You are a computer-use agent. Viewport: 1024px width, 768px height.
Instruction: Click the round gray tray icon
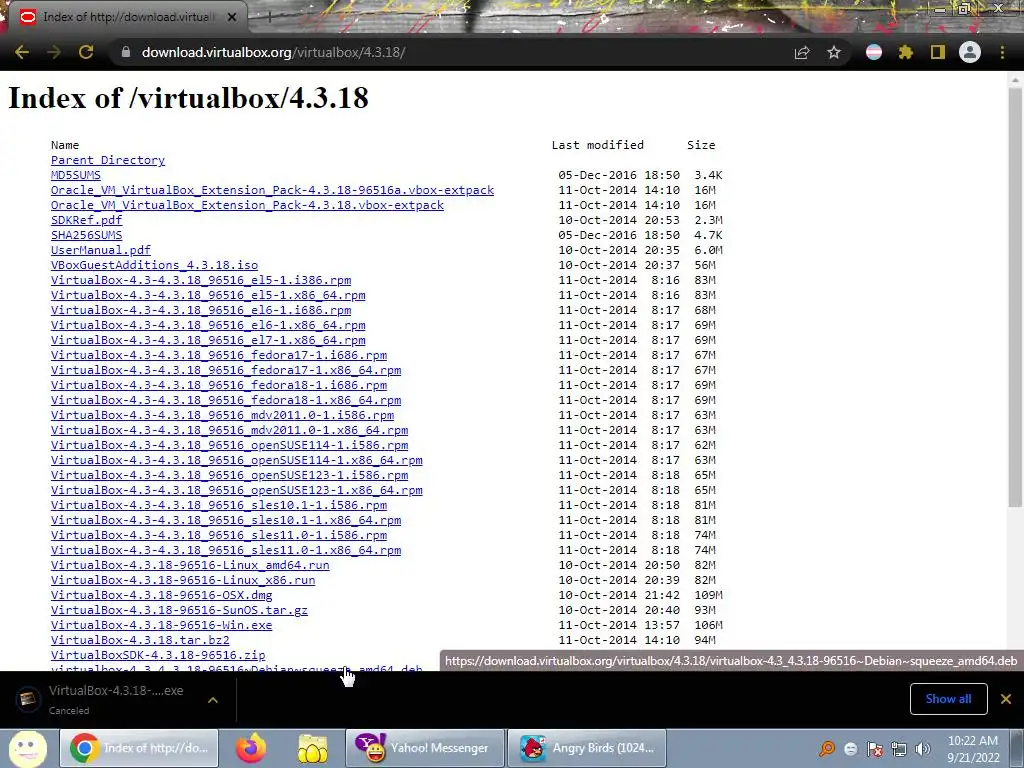[850, 749]
